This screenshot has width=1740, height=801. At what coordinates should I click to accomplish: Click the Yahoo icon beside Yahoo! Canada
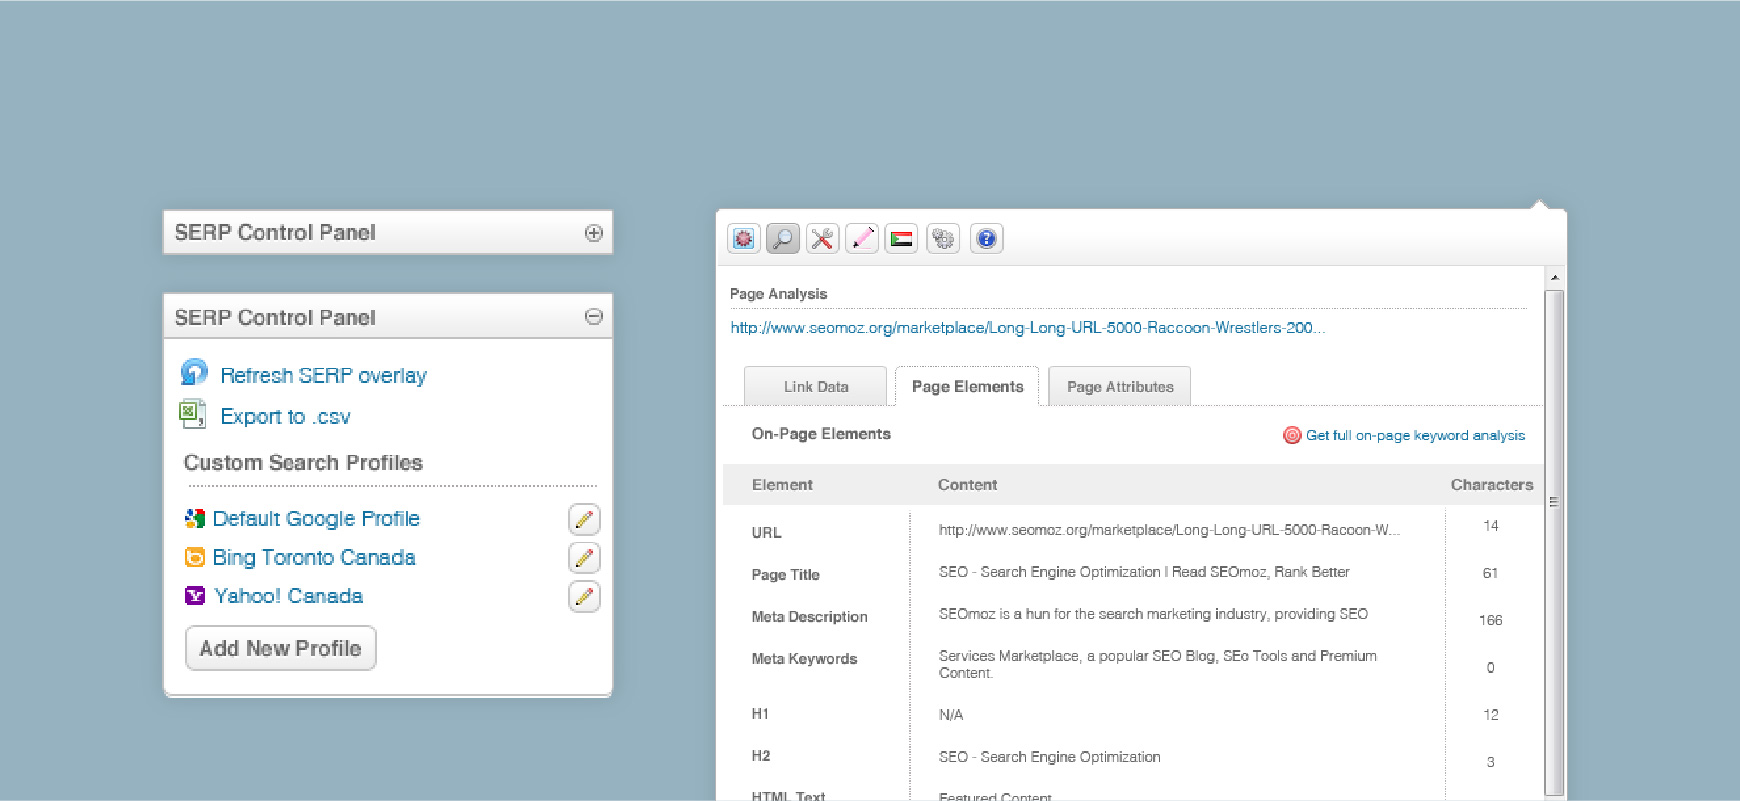pos(195,596)
